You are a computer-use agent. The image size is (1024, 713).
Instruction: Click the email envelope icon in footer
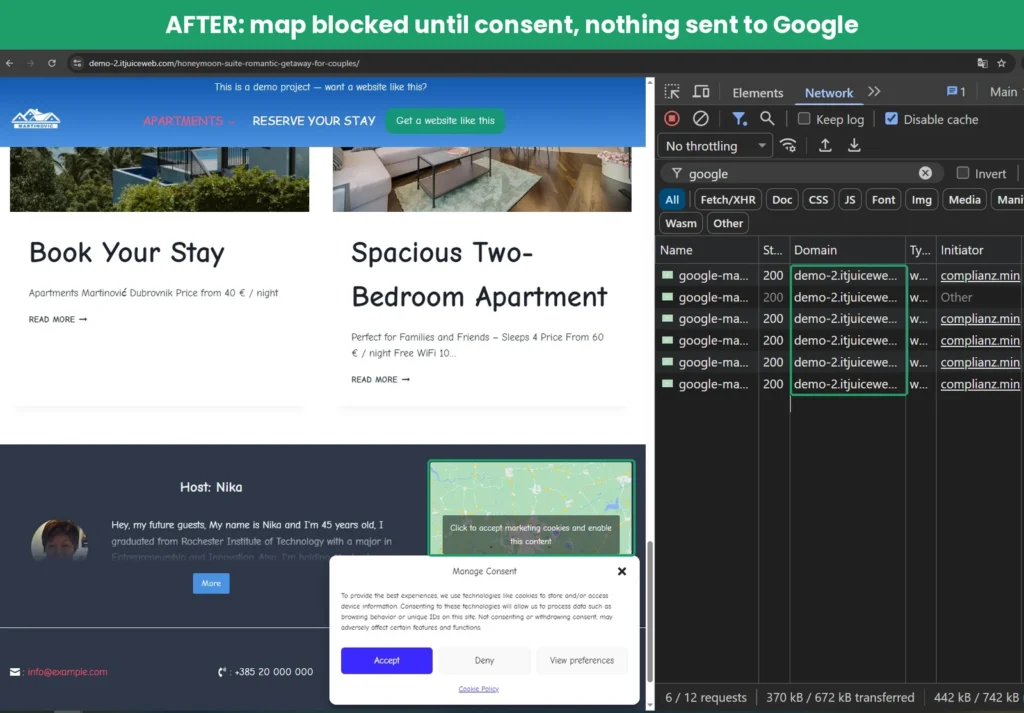(x=15, y=672)
